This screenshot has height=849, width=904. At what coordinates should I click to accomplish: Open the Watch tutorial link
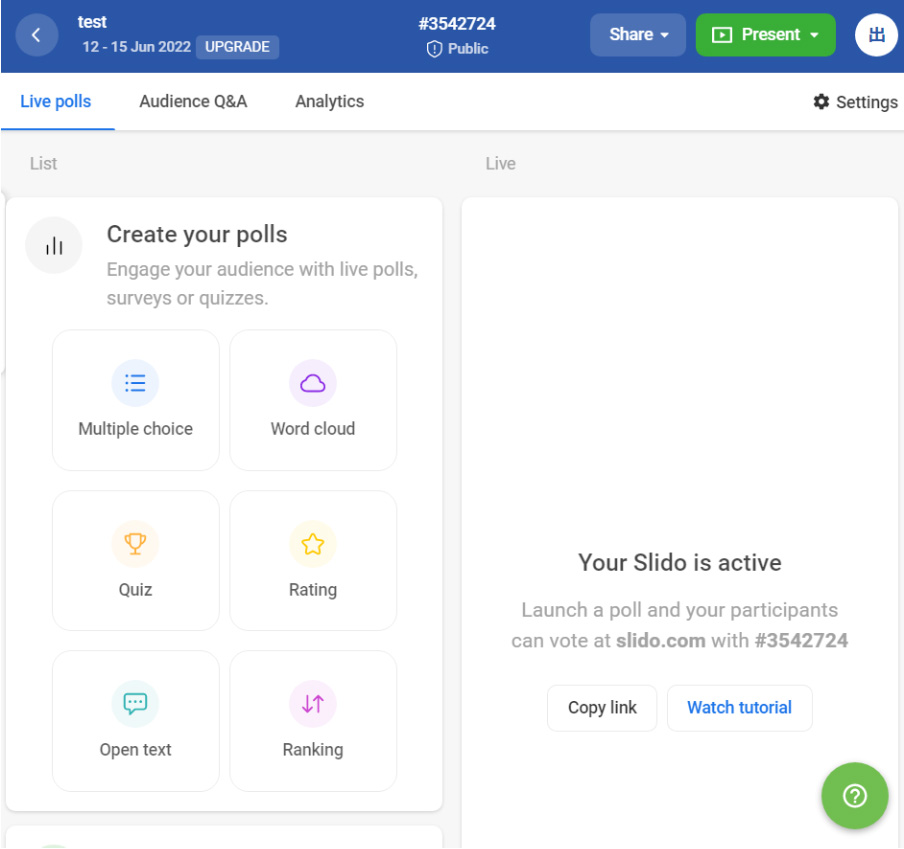(x=739, y=708)
